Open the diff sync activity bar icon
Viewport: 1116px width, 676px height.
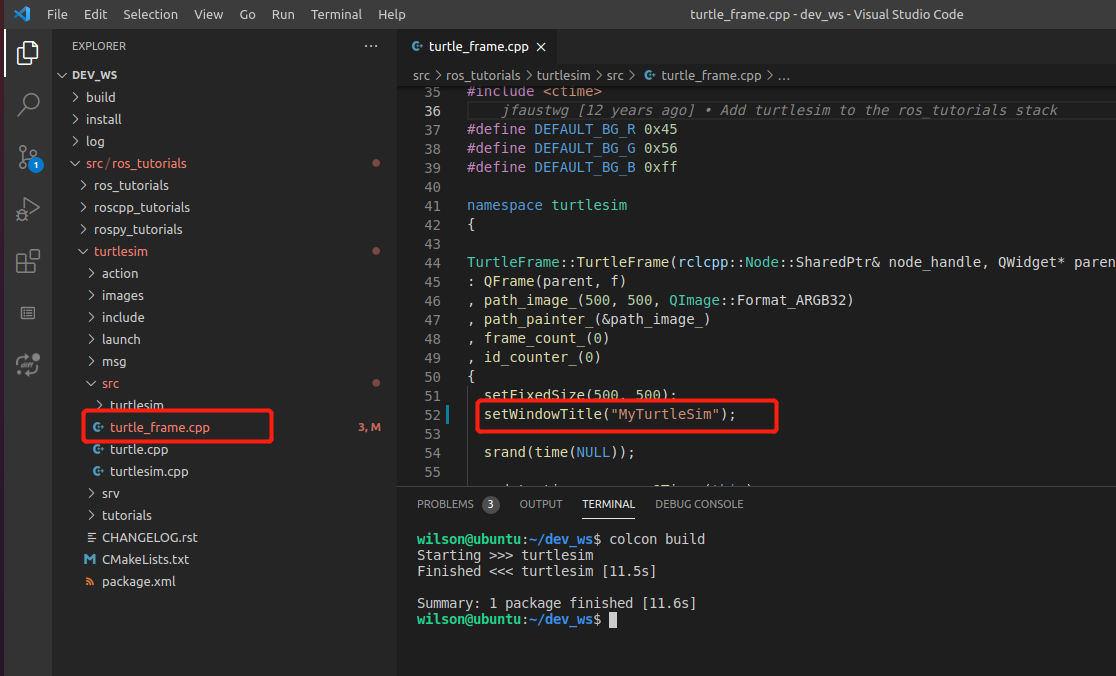(x=28, y=364)
